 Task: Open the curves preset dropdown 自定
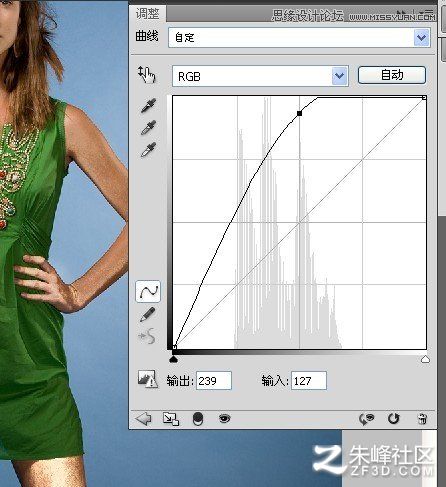coord(299,37)
